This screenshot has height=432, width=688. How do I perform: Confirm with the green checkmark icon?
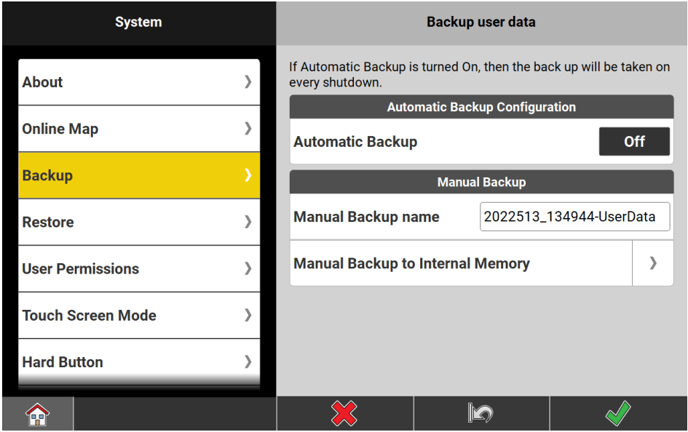(x=617, y=414)
